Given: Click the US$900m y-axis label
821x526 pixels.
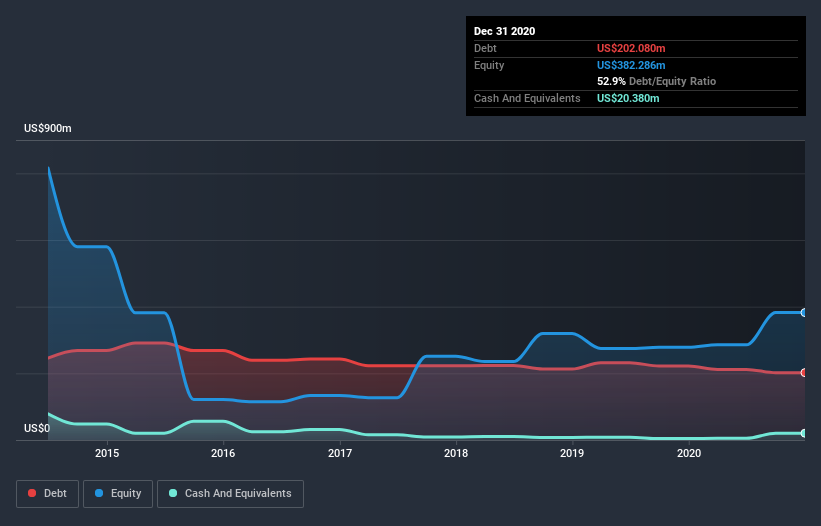Looking at the screenshot, I should (48, 128).
